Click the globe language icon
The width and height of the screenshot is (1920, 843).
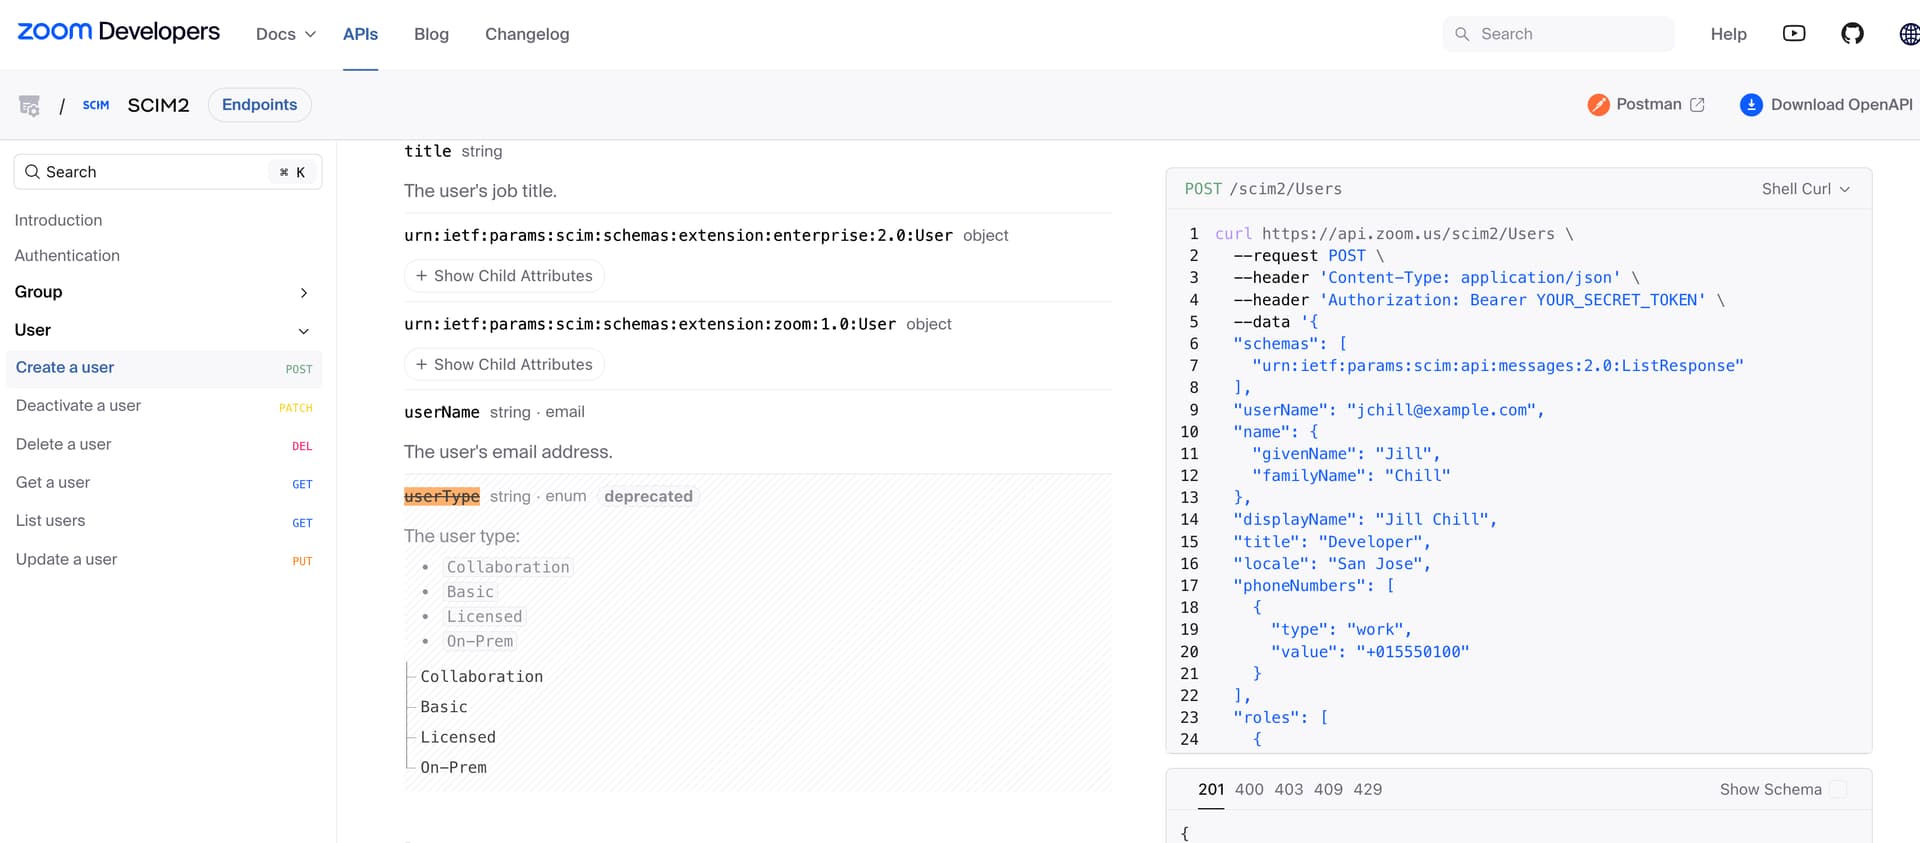(1908, 34)
